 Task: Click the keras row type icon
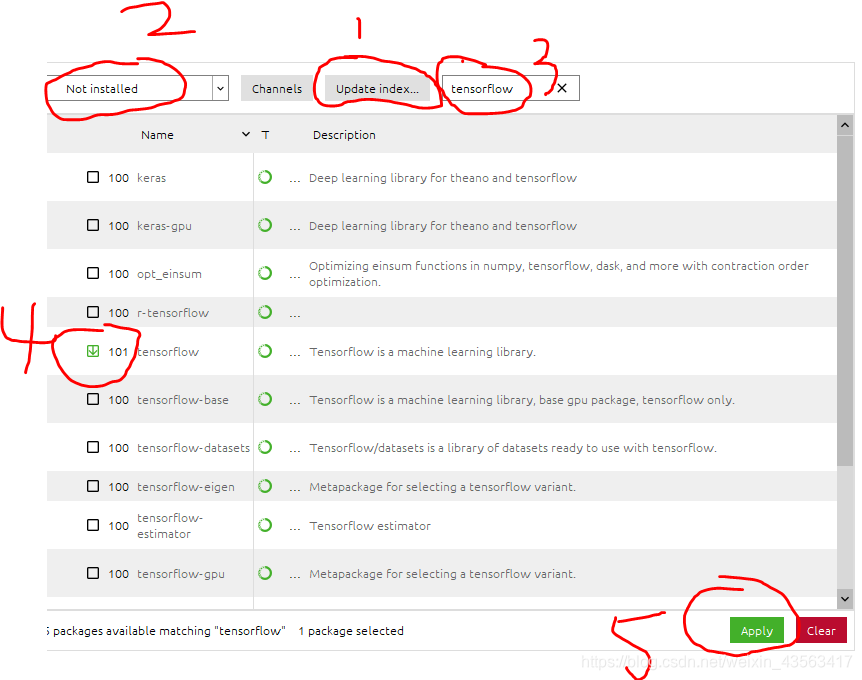tap(265, 177)
